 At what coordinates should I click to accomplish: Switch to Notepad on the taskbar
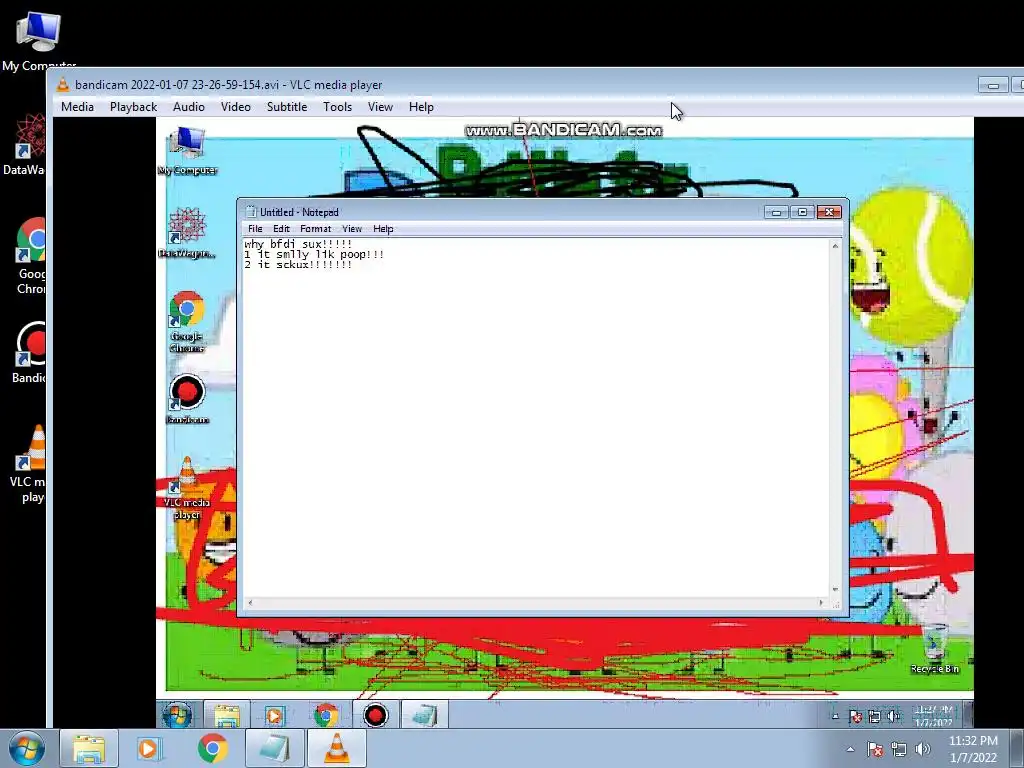(x=274, y=748)
